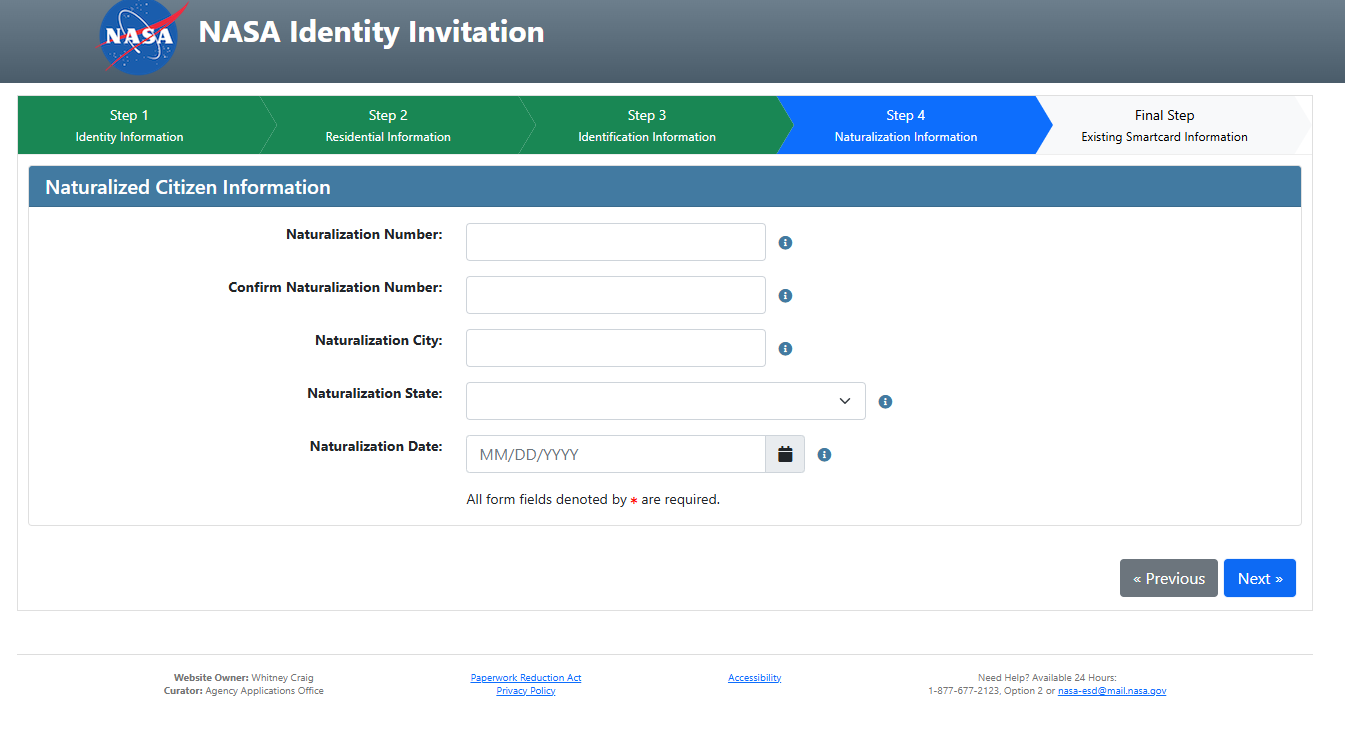The height and width of the screenshot is (732, 1345).
Task: Open the Paperwork Reduction Act link
Action: click(x=526, y=678)
